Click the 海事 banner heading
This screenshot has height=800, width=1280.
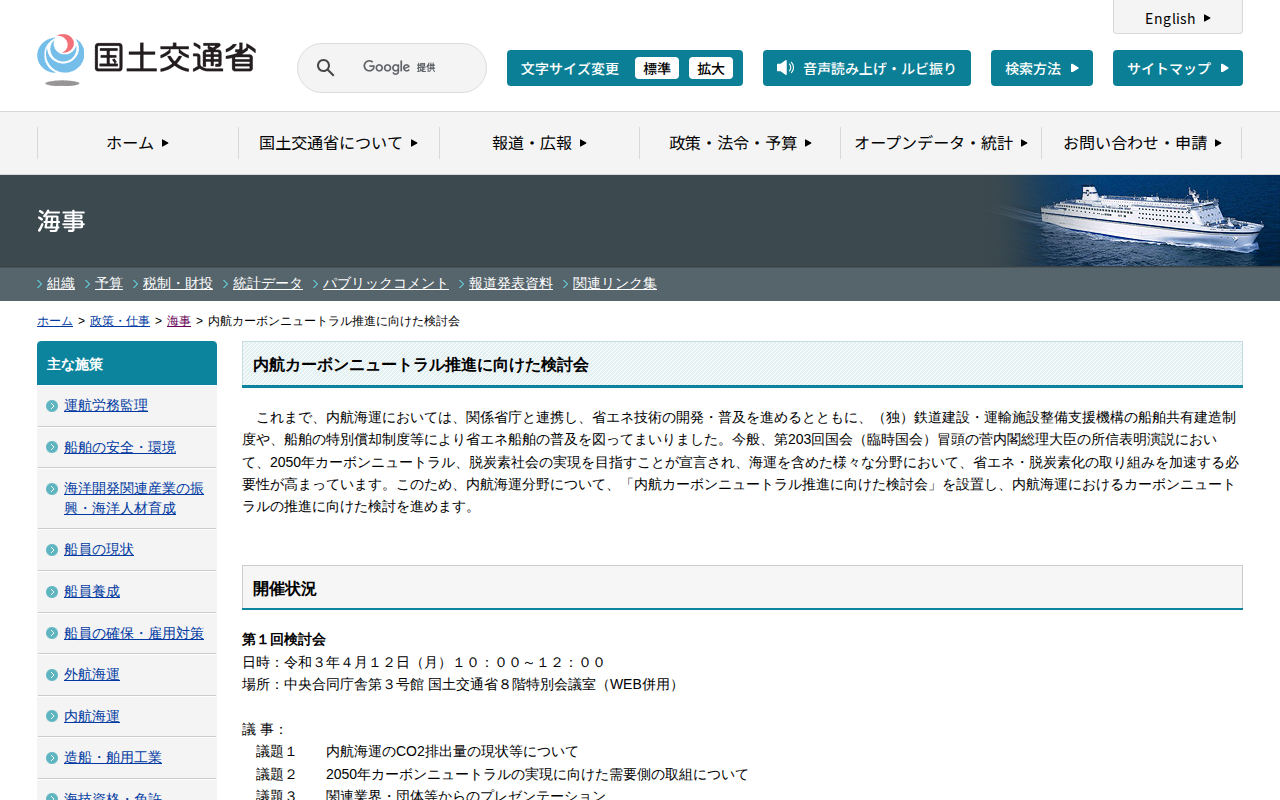pos(61,221)
